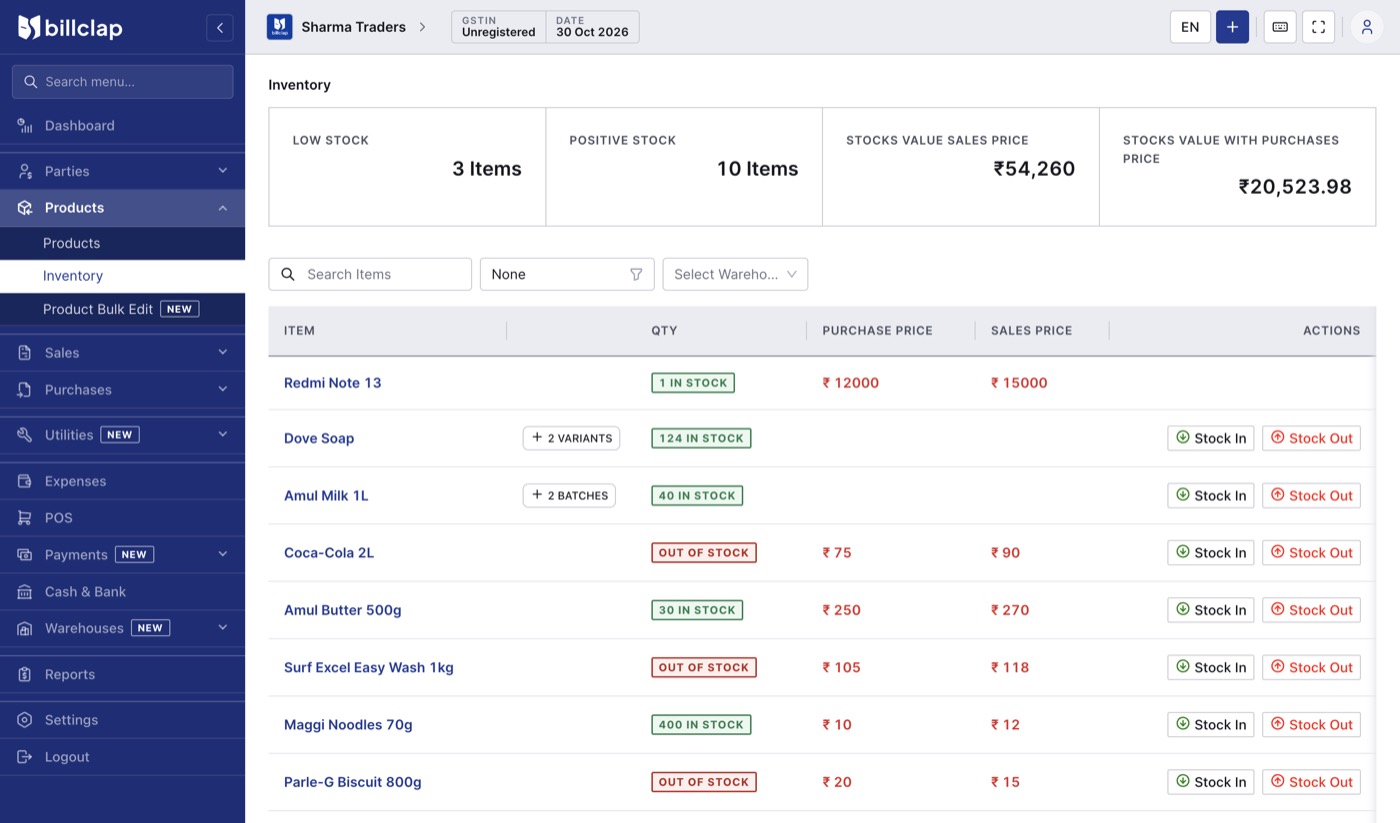This screenshot has width=1400, height=823.
Task: Click the blue plus quick-add button
Action: pos(1232,27)
